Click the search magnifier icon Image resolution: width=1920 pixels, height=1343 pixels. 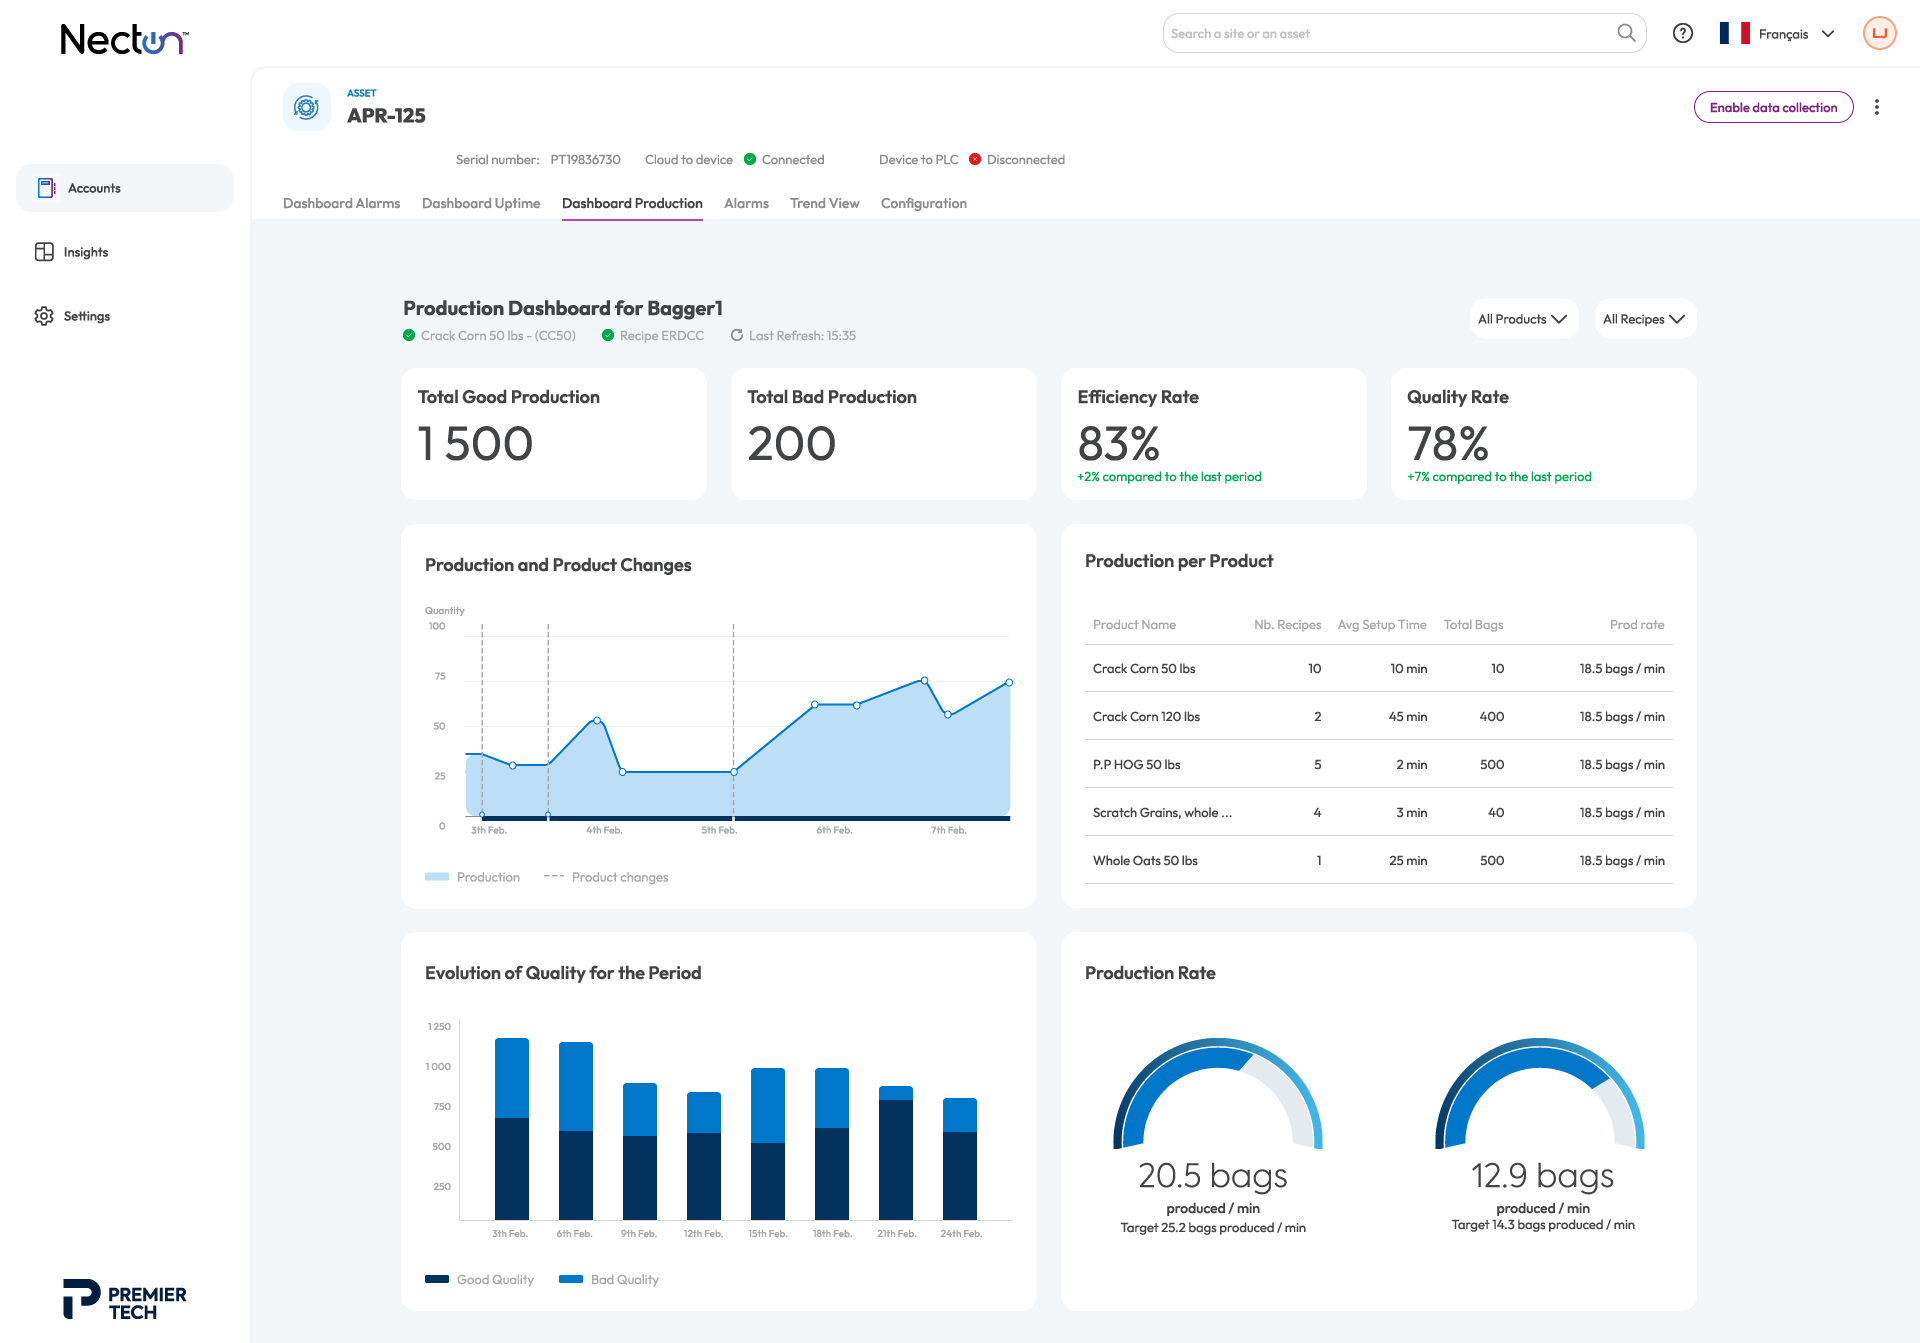tap(1626, 33)
